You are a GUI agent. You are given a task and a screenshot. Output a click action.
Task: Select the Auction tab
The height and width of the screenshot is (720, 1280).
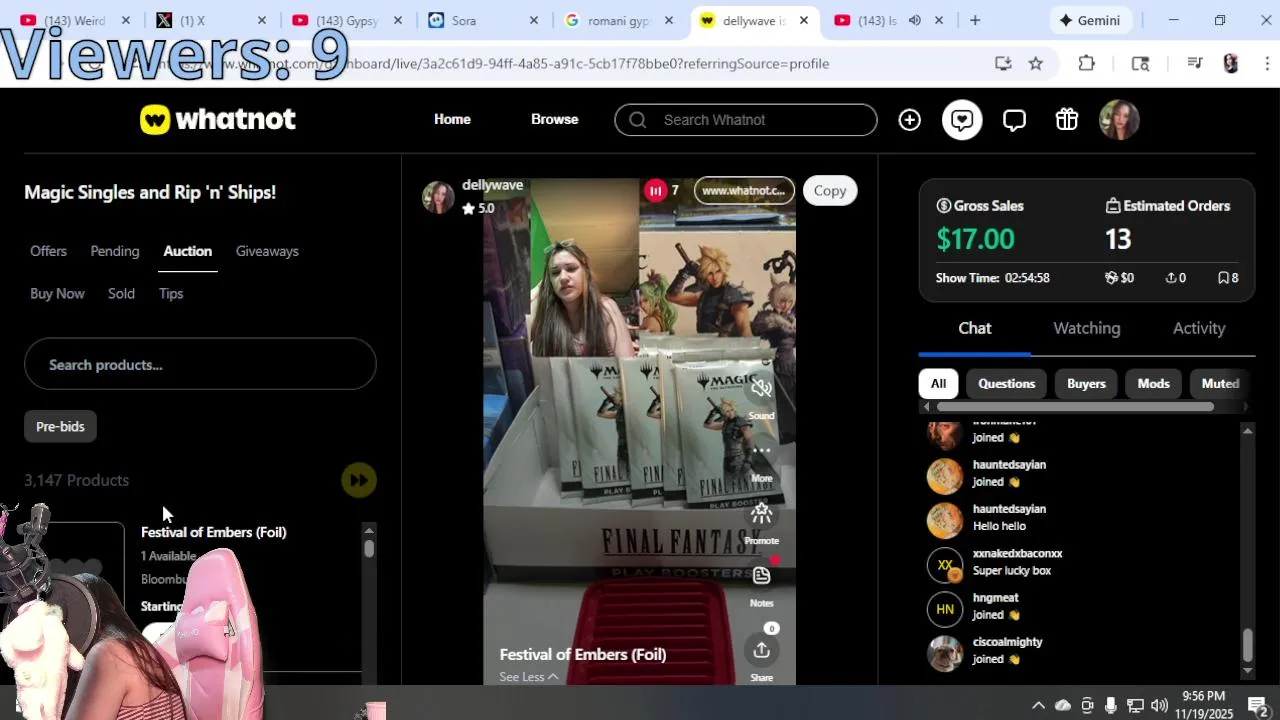[x=187, y=251]
